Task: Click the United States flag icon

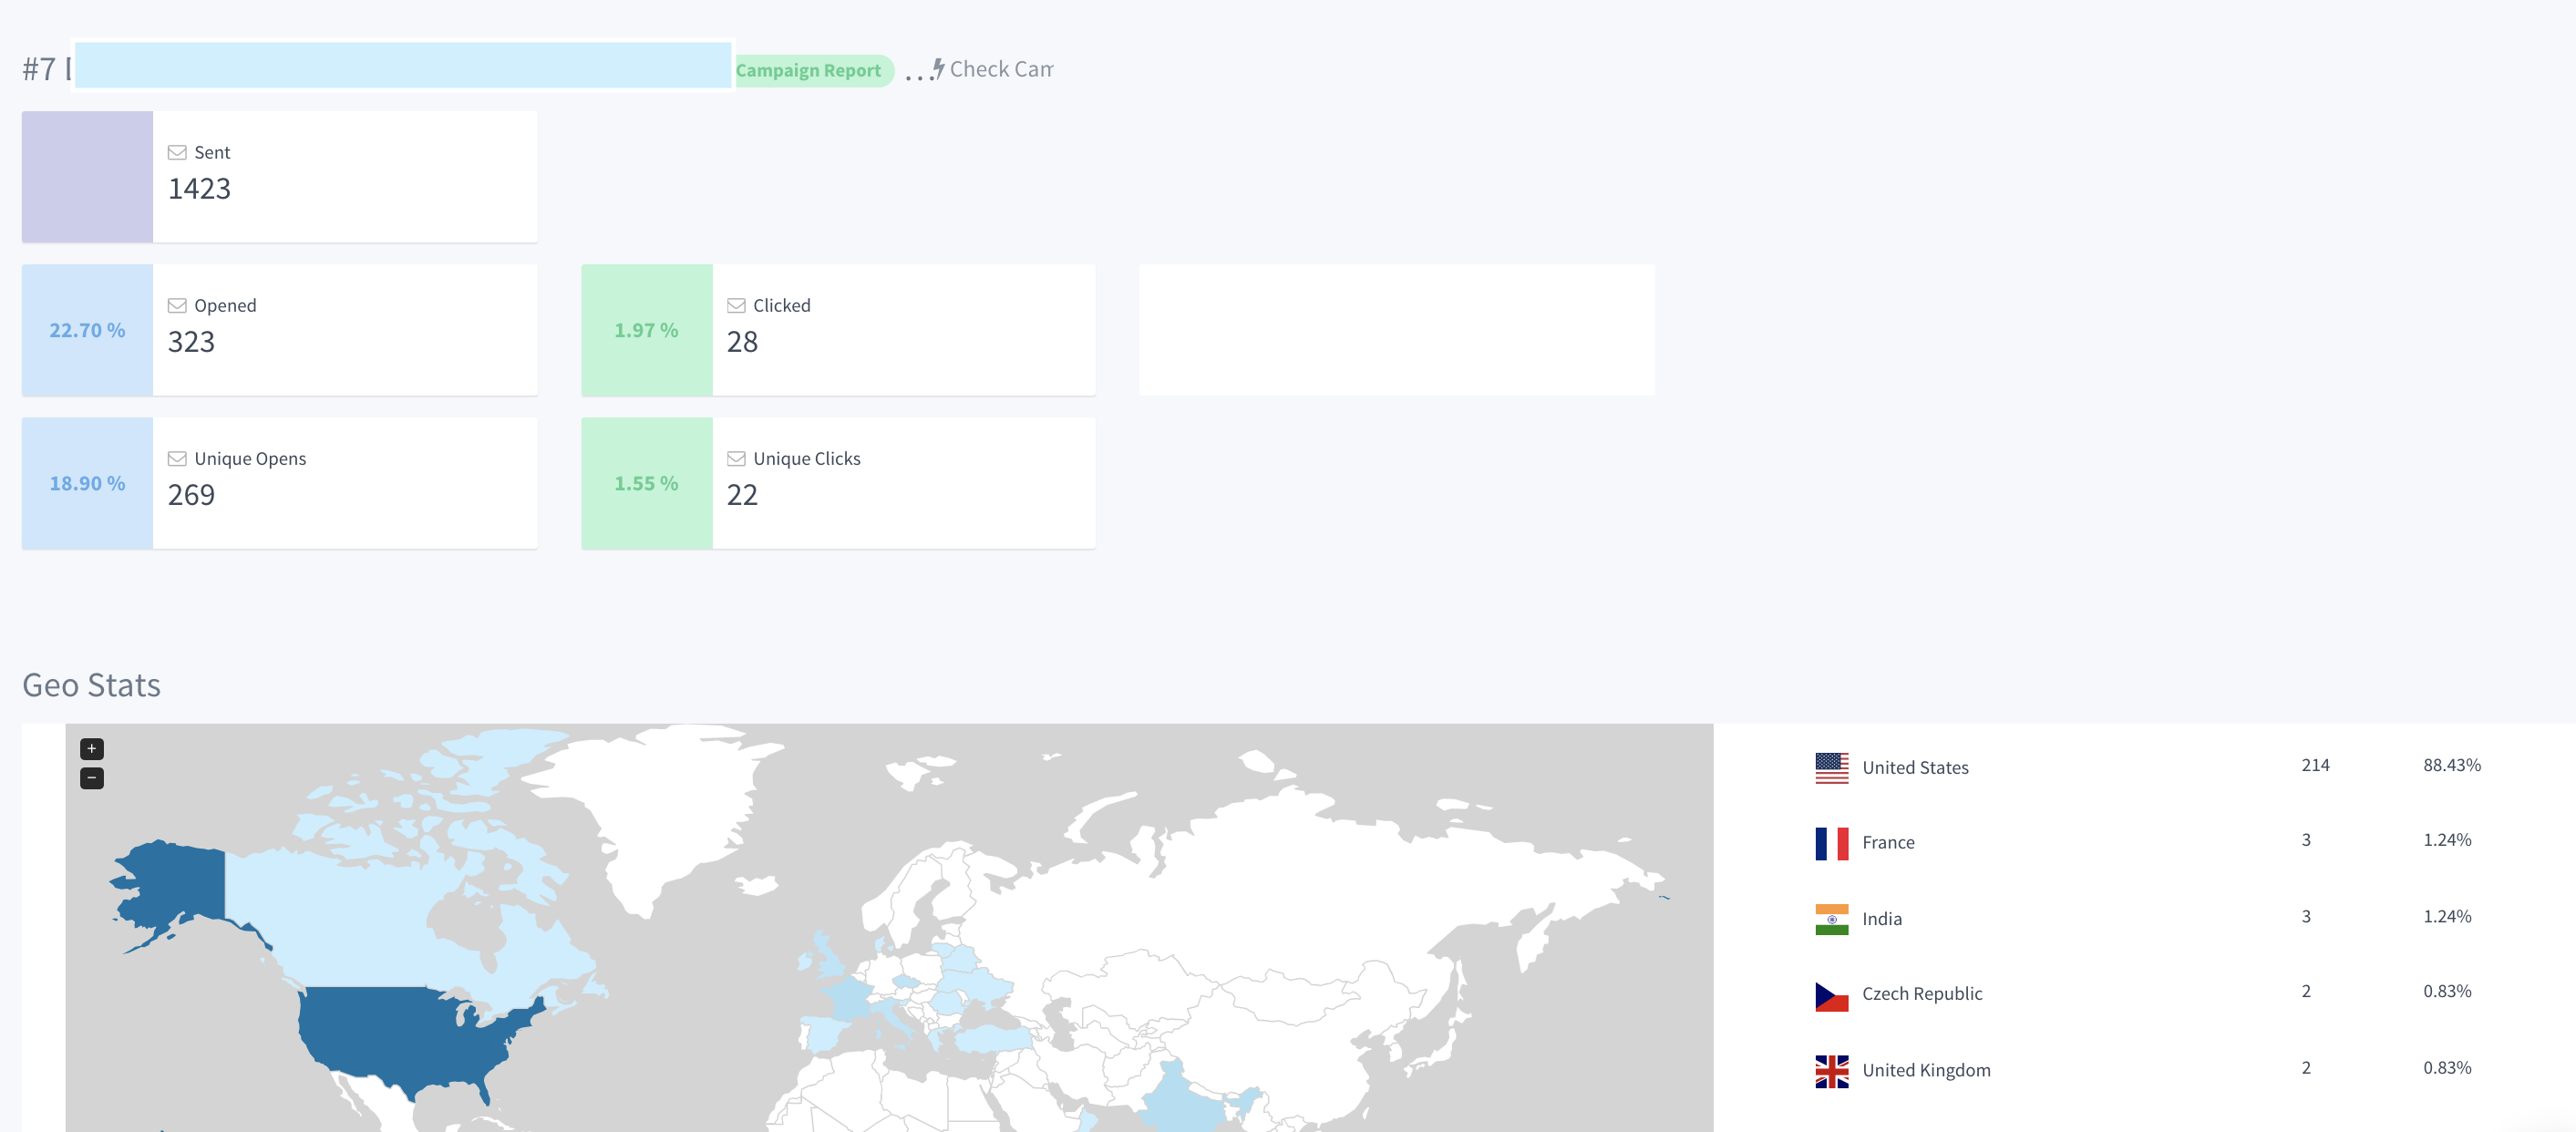Action: pos(1829,766)
